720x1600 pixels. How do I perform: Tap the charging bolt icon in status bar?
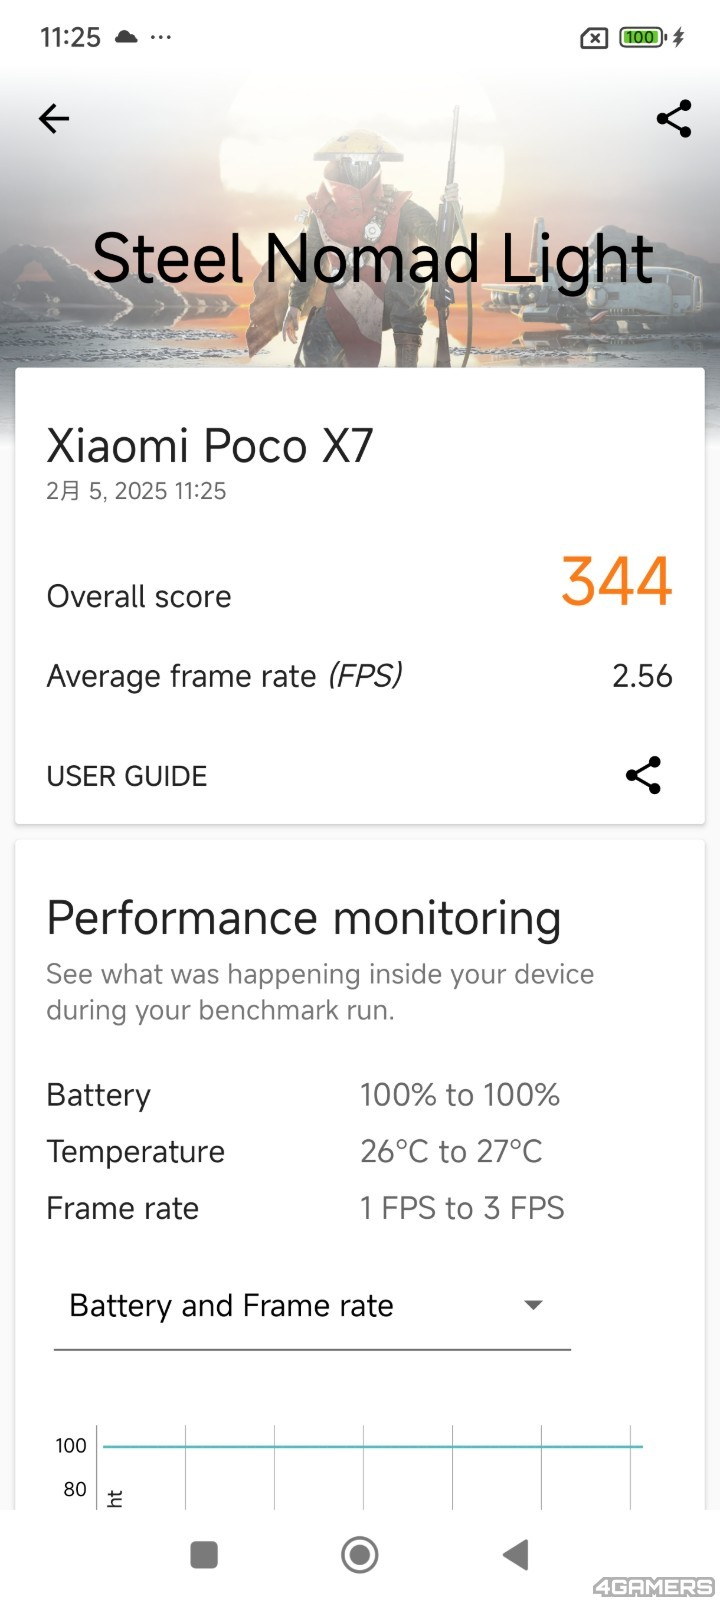click(x=679, y=38)
